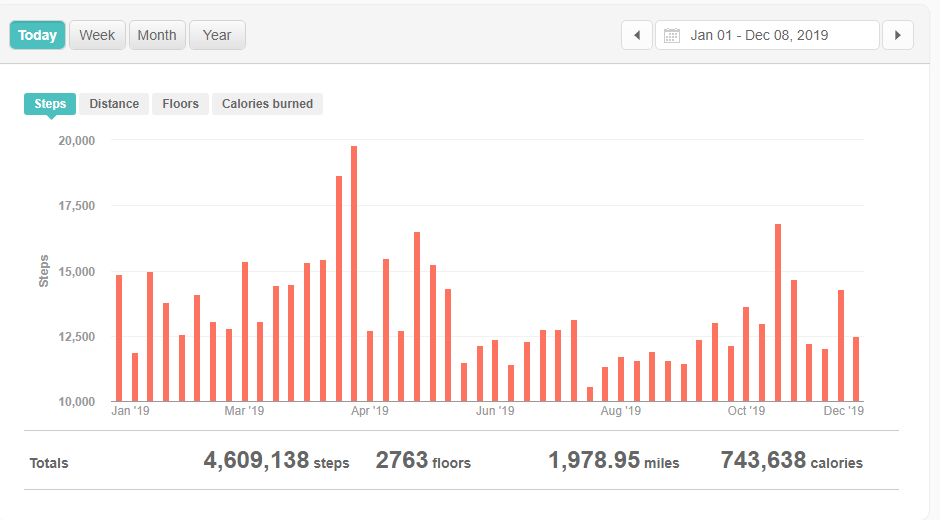Click the vertical Steps axis title
The image size is (940, 520).
tap(44, 271)
